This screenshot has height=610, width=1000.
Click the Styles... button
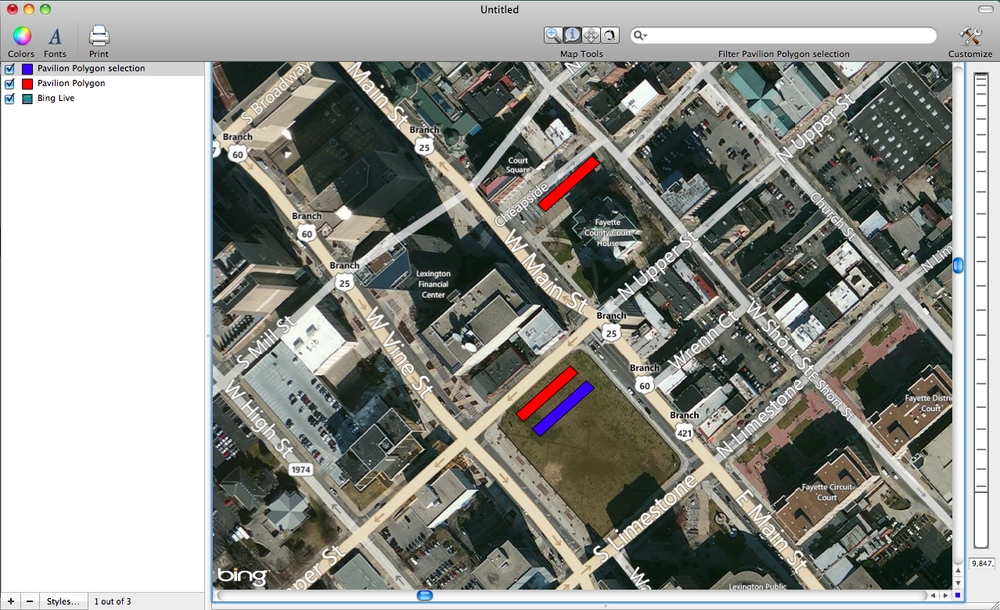tap(62, 601)
